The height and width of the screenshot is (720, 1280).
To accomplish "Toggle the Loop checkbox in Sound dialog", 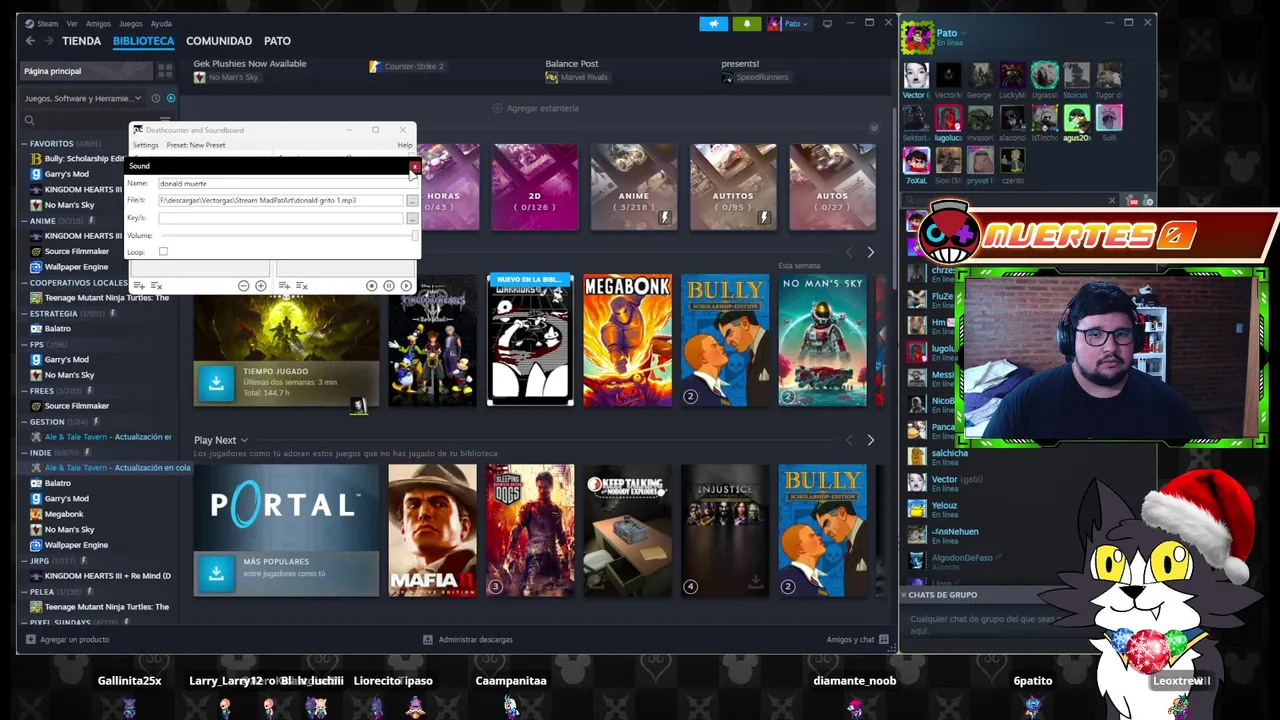I will [x=163, y=252].
